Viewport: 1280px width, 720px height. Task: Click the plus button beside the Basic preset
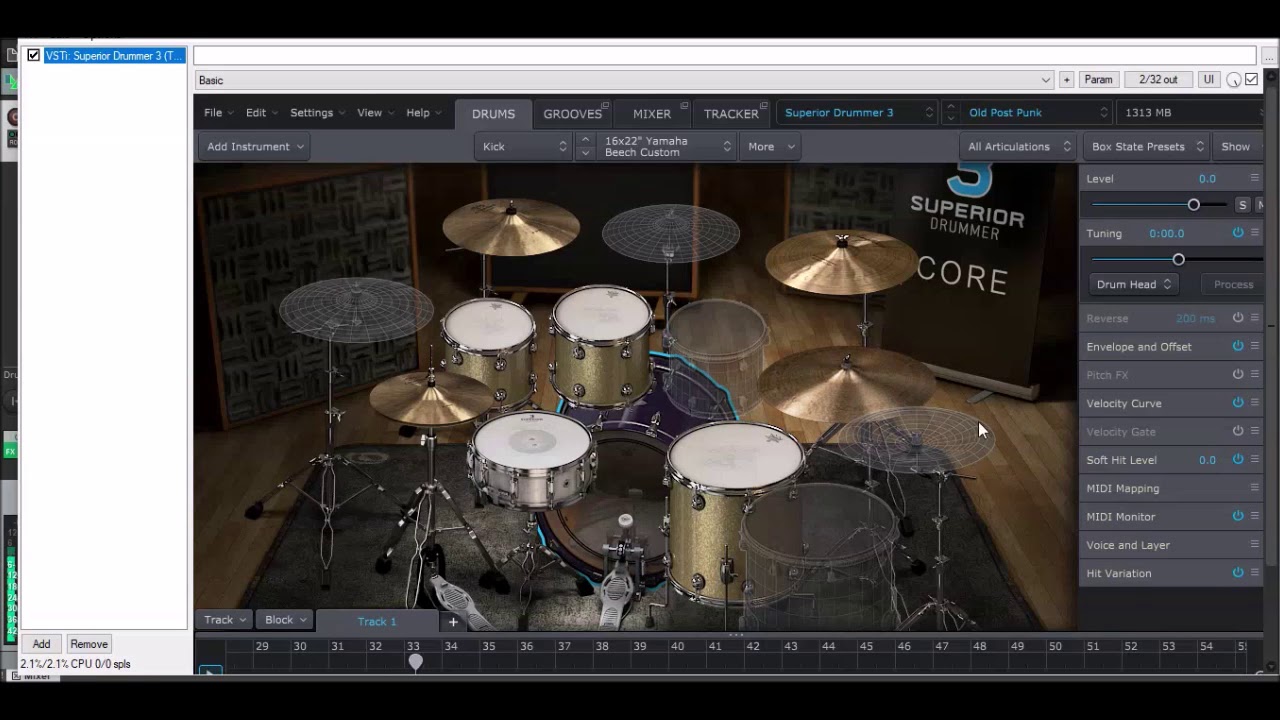(x=1066, y=80)
